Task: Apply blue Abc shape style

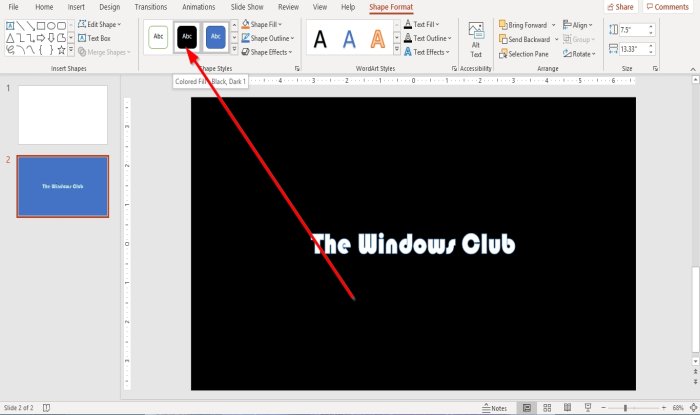Action: (x=216, y=37)
